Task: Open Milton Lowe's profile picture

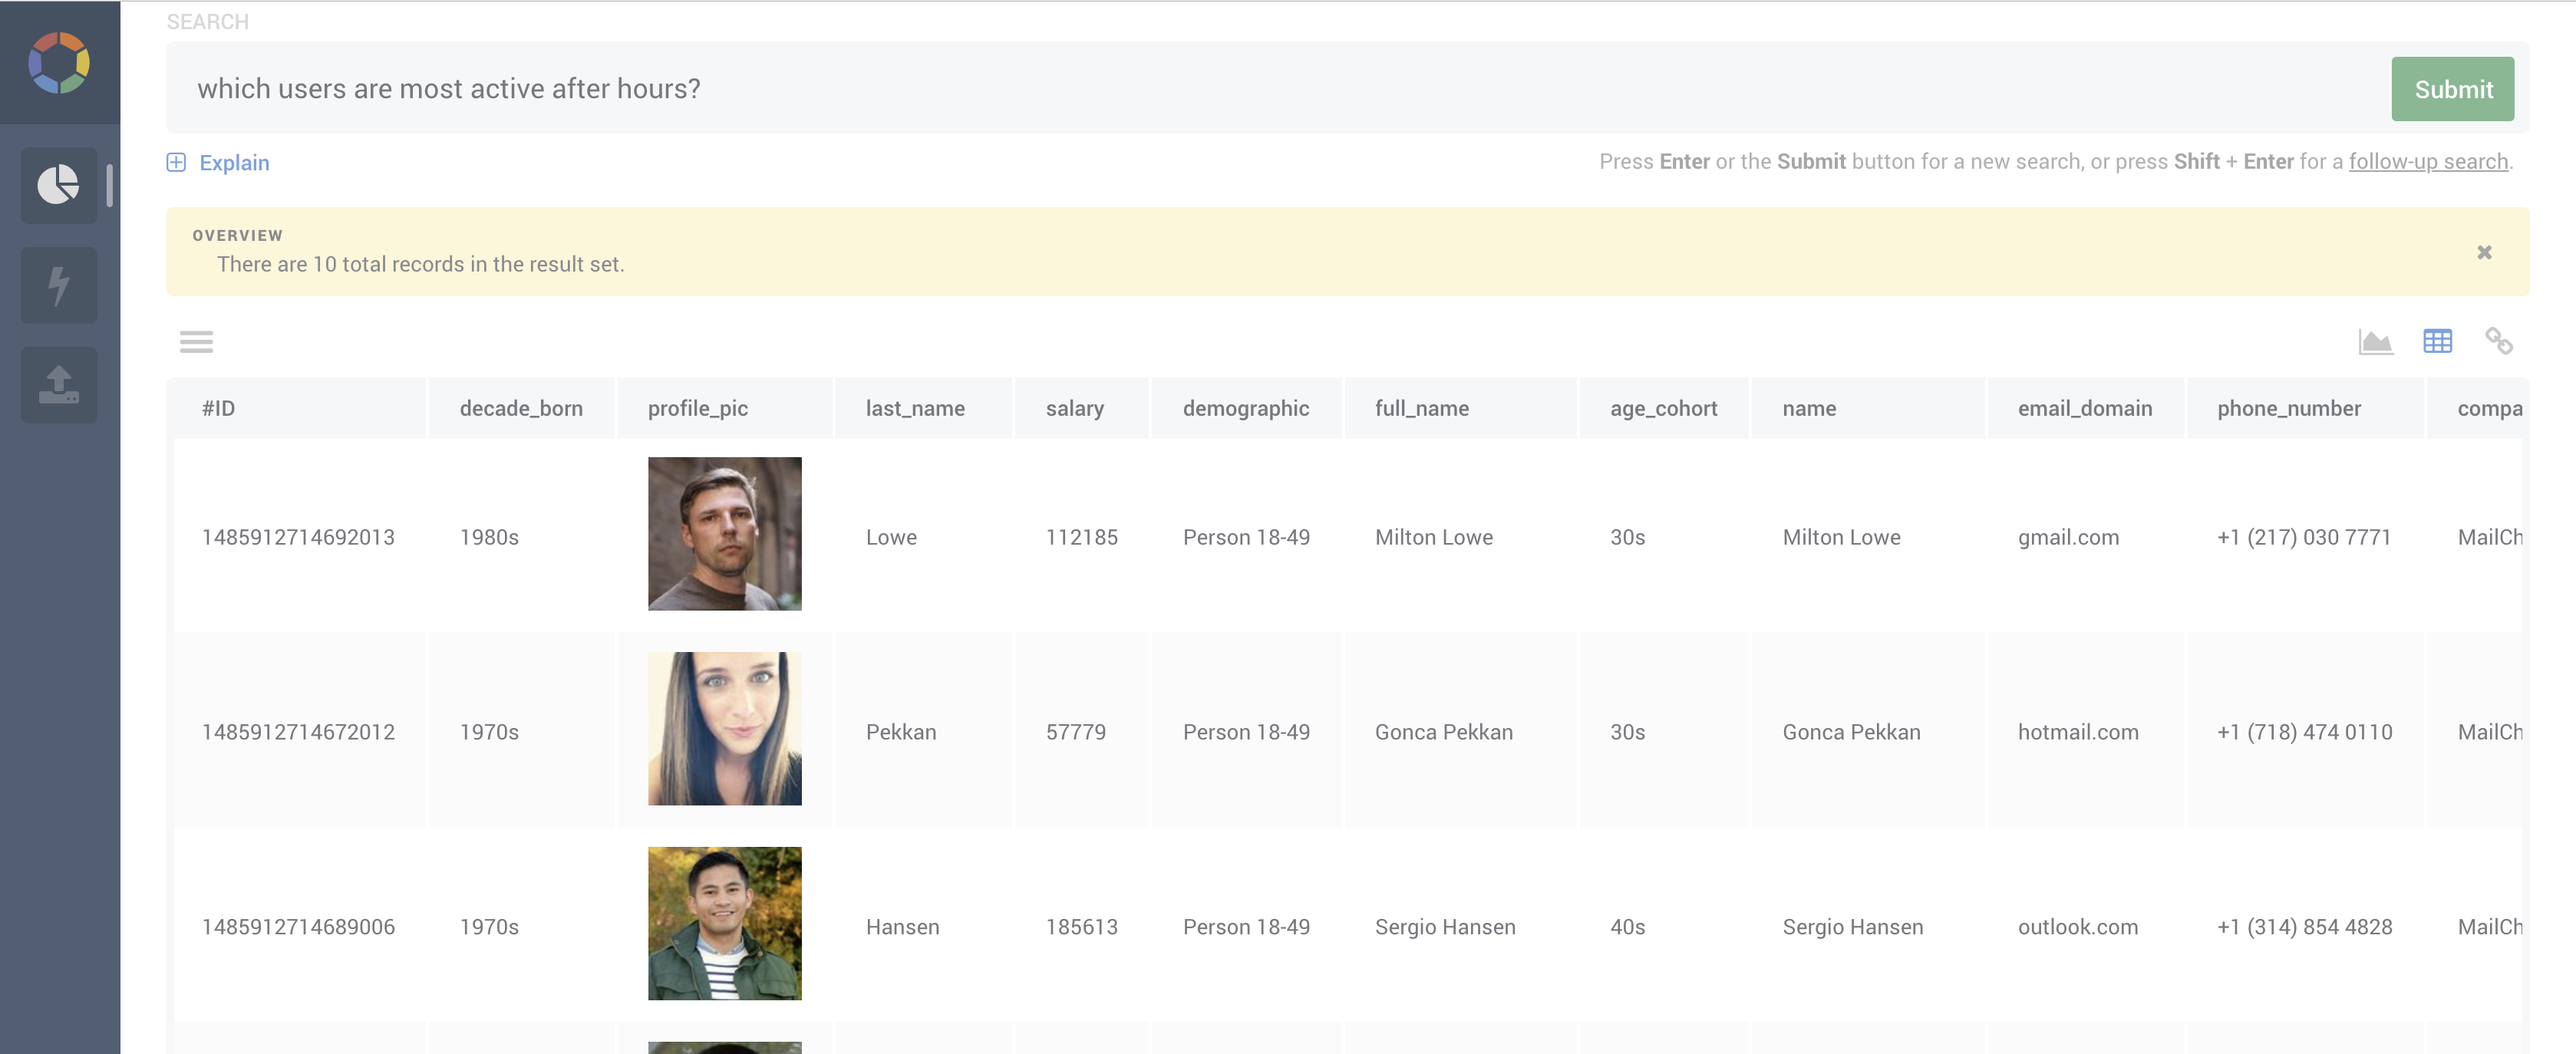Action: click(x=725, y=534)
